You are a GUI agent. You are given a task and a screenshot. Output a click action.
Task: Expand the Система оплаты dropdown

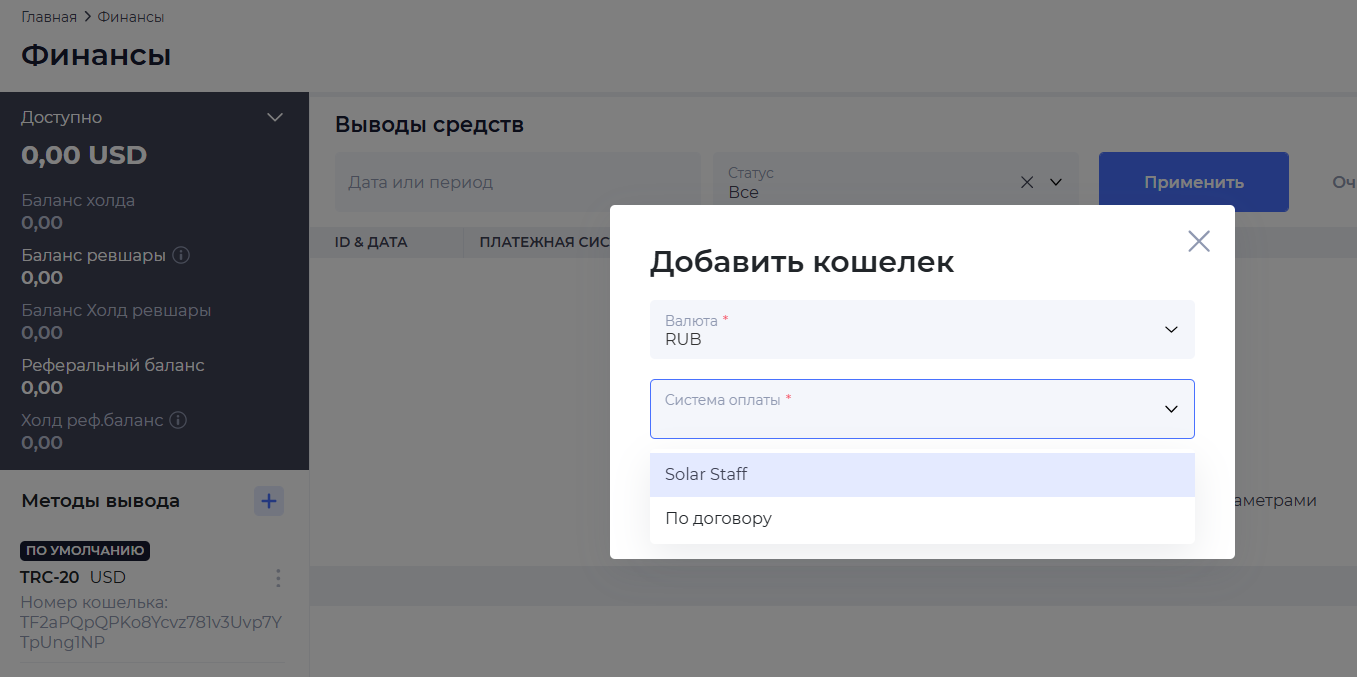tap(921, 409)
